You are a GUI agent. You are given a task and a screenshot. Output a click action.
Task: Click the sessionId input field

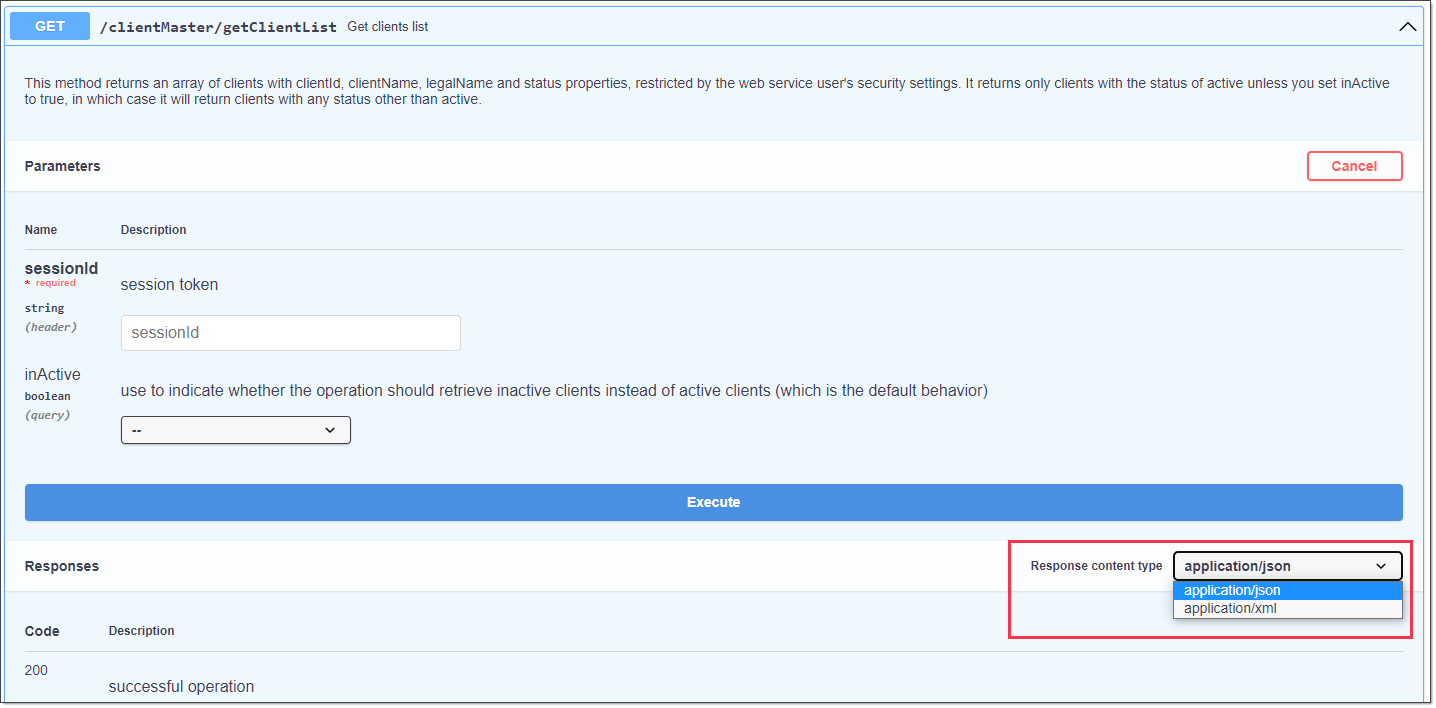pos(290,333)
